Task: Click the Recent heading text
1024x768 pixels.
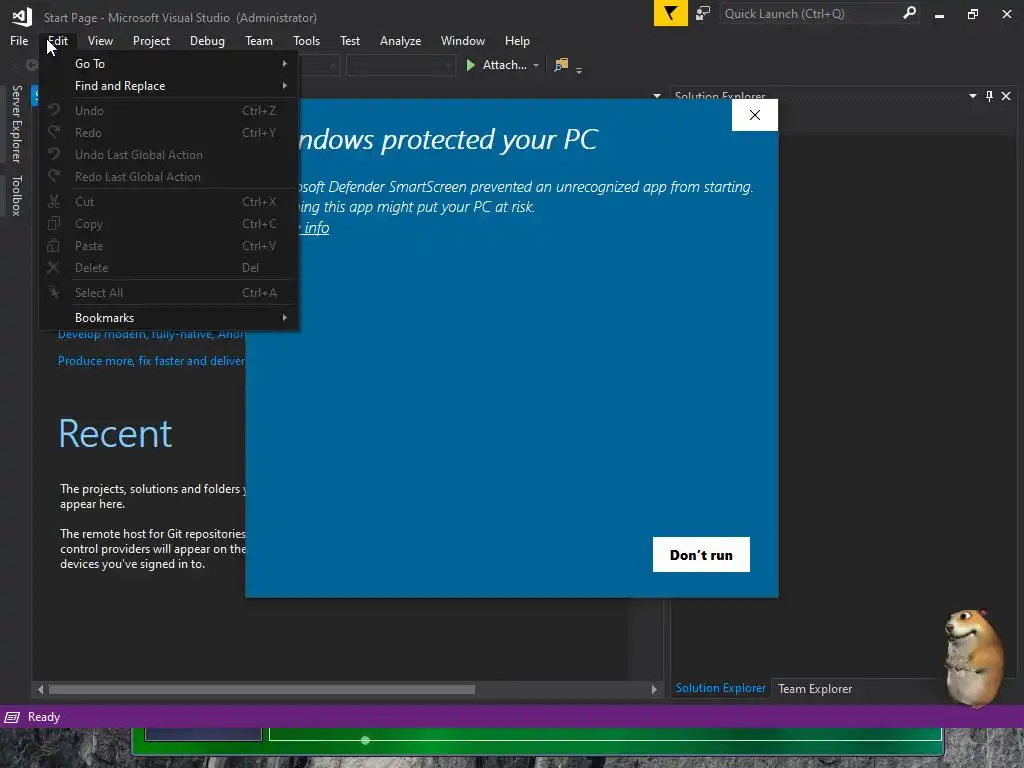Action: pyautogui.click(x=116, y=434)
